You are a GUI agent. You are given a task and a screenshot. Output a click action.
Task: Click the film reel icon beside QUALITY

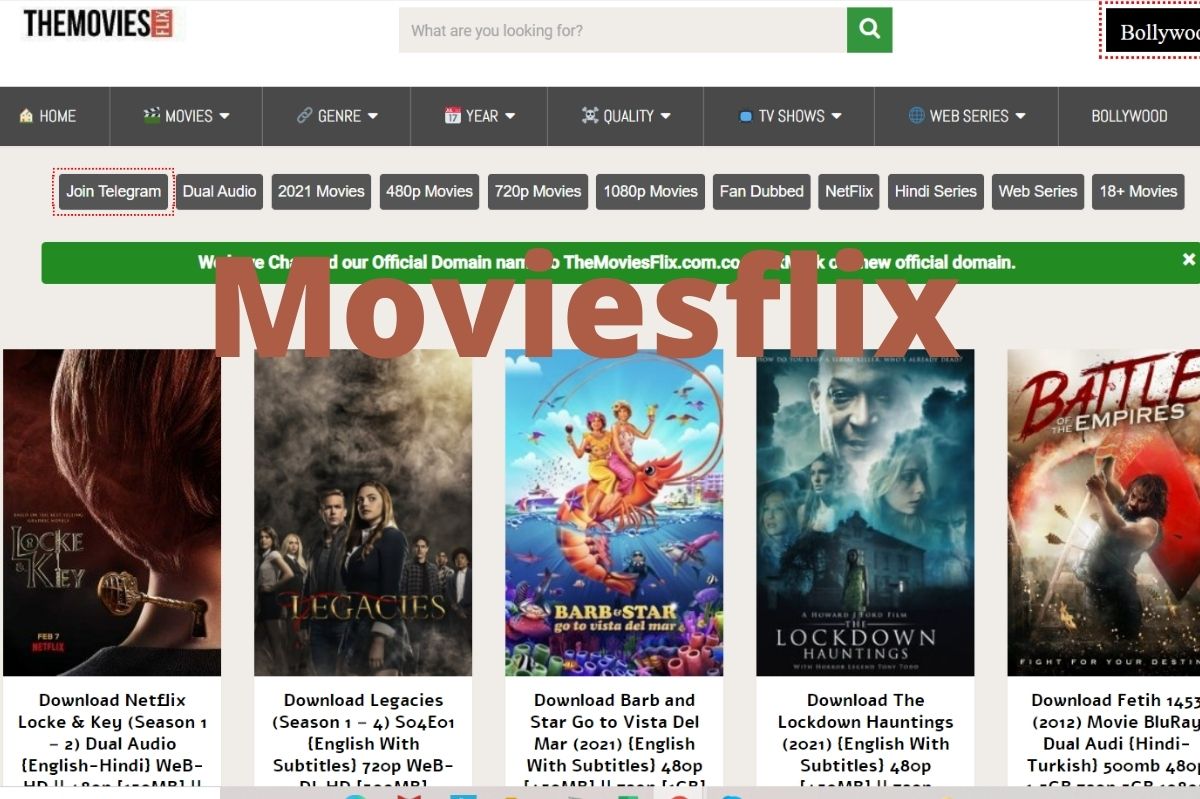590,116
